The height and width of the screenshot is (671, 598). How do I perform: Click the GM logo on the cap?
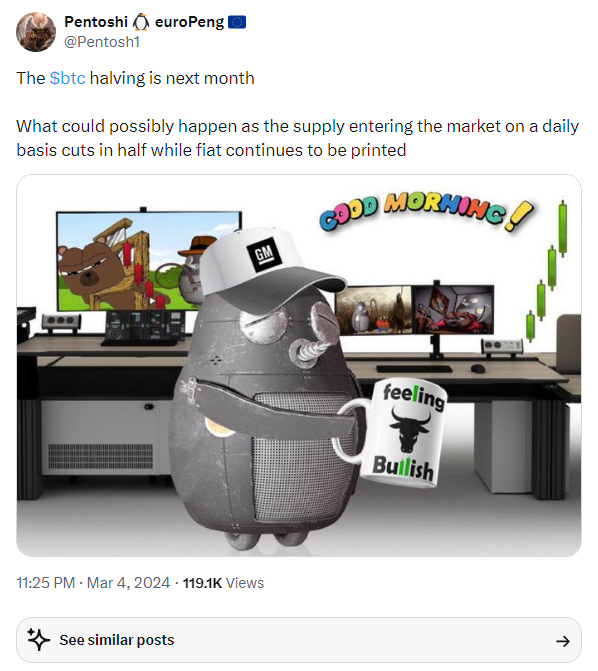[264, 256]
